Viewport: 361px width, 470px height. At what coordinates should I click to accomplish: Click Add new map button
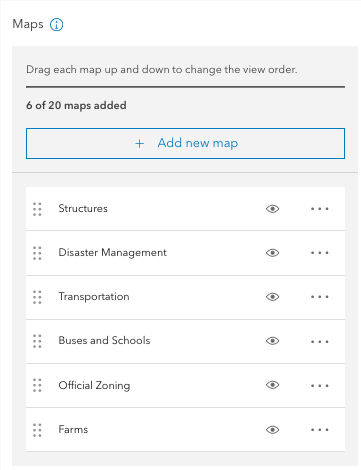[185, 143]
